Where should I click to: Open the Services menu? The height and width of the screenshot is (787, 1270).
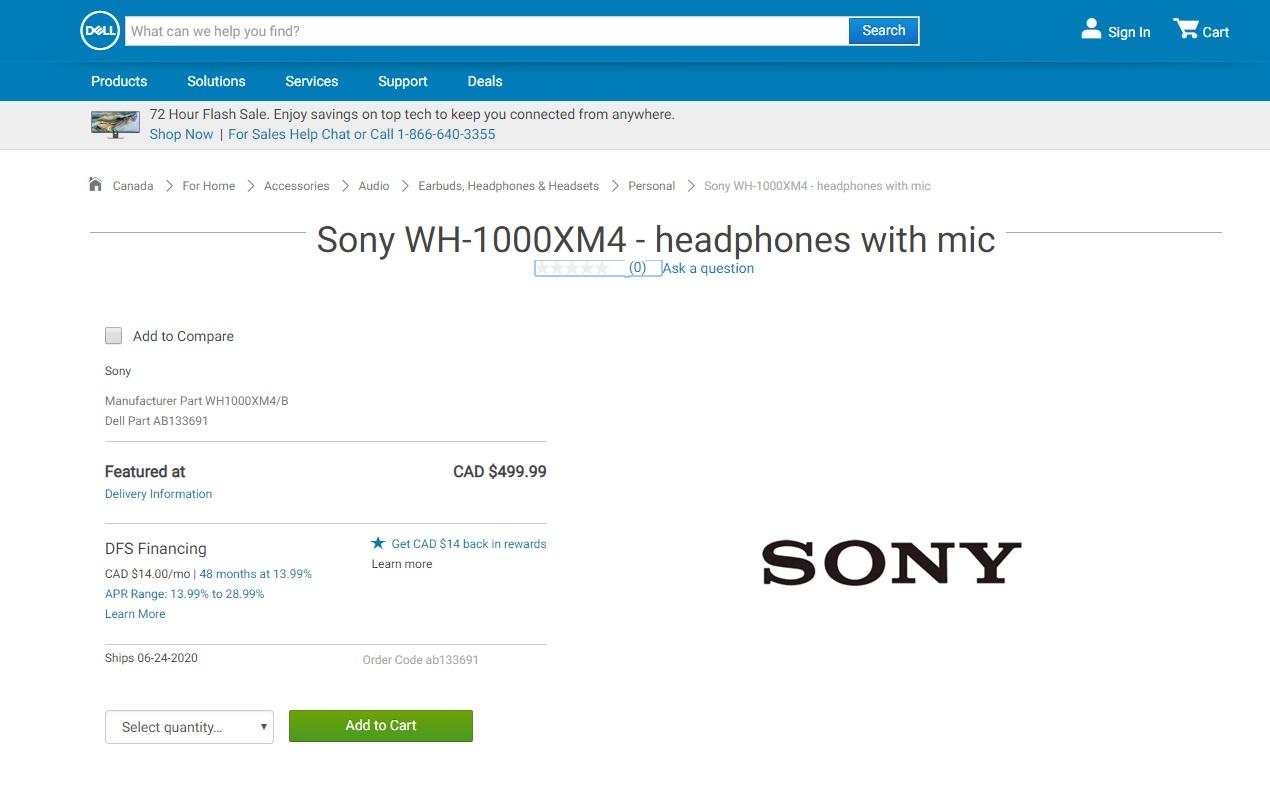click(312, 81)
